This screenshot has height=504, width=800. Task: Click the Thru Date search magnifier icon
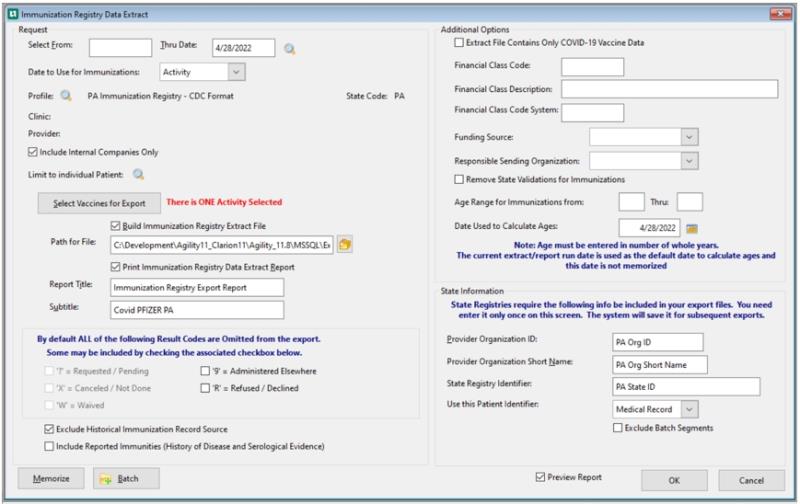[x=290, y=49]
